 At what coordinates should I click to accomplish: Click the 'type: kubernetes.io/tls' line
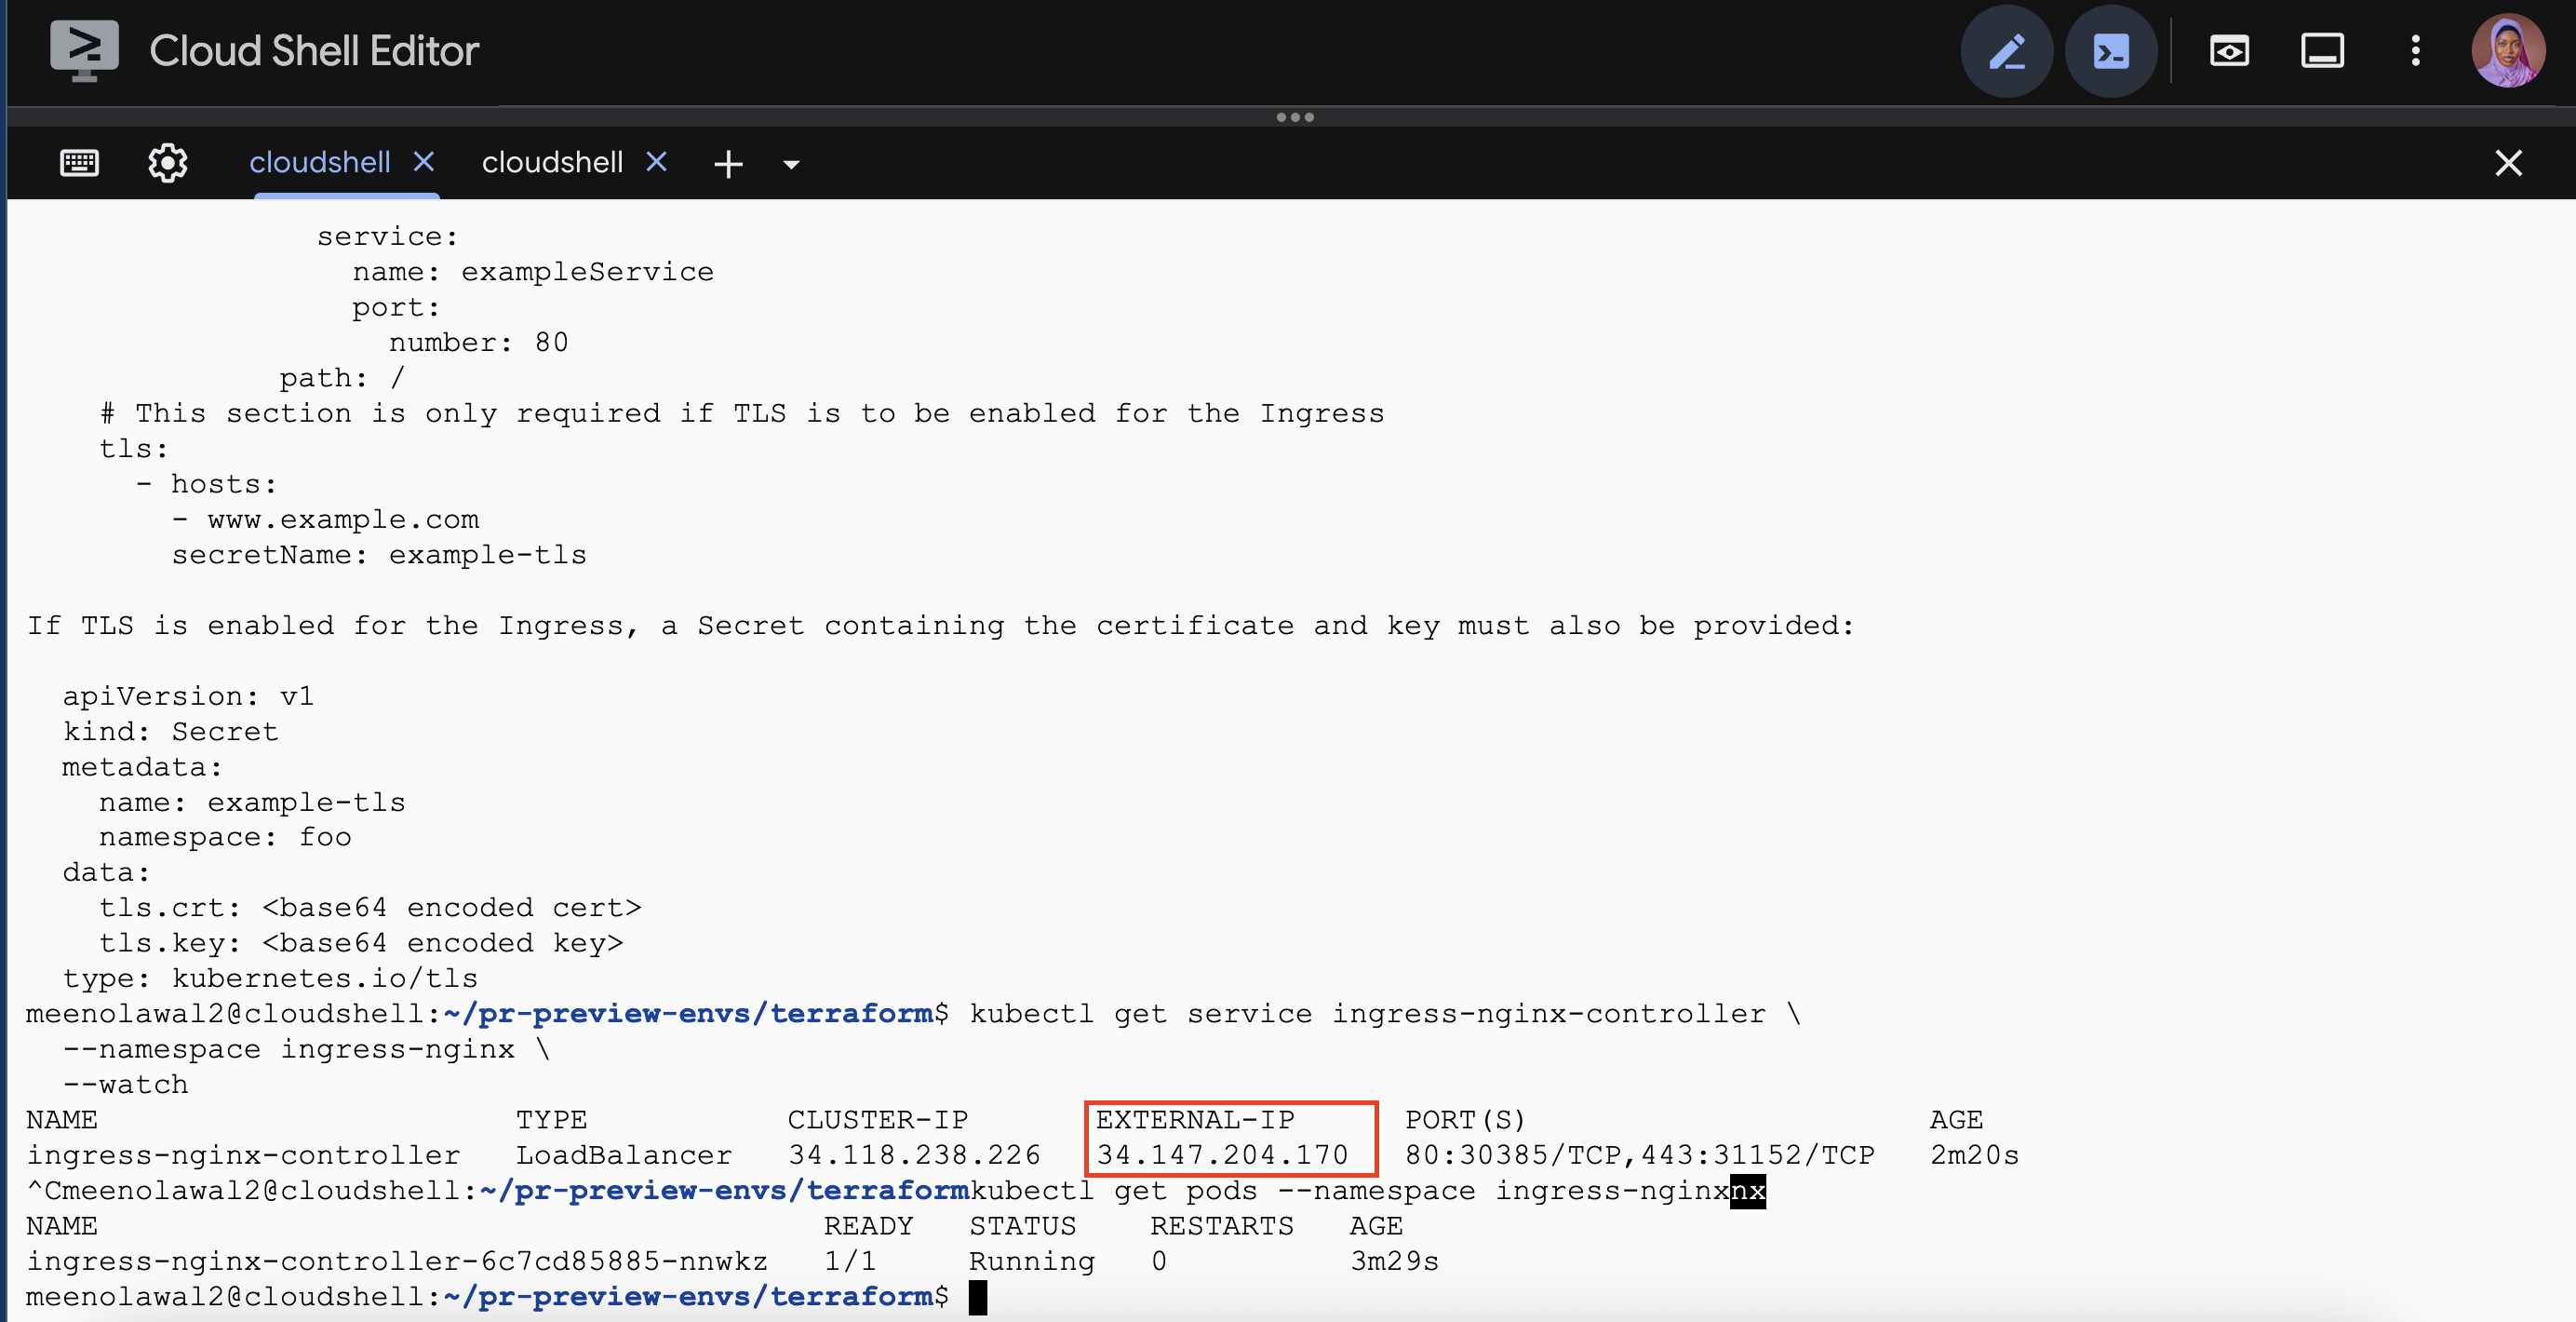[270, 979]
